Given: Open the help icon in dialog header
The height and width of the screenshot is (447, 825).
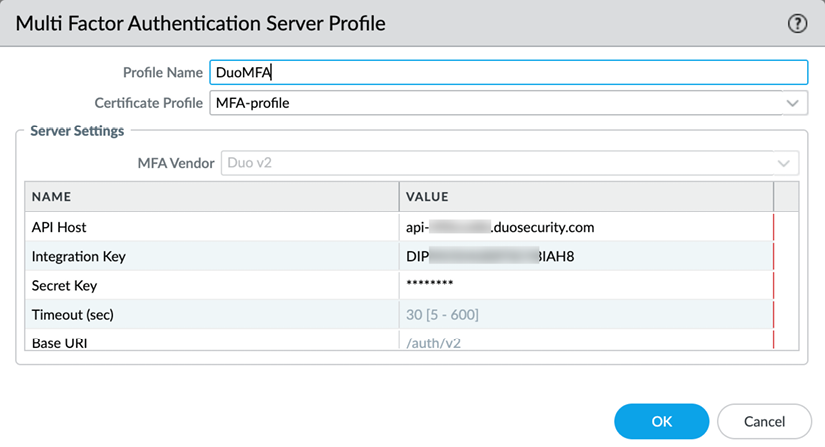Looking at the screenshot, I should tap(797, 24).
